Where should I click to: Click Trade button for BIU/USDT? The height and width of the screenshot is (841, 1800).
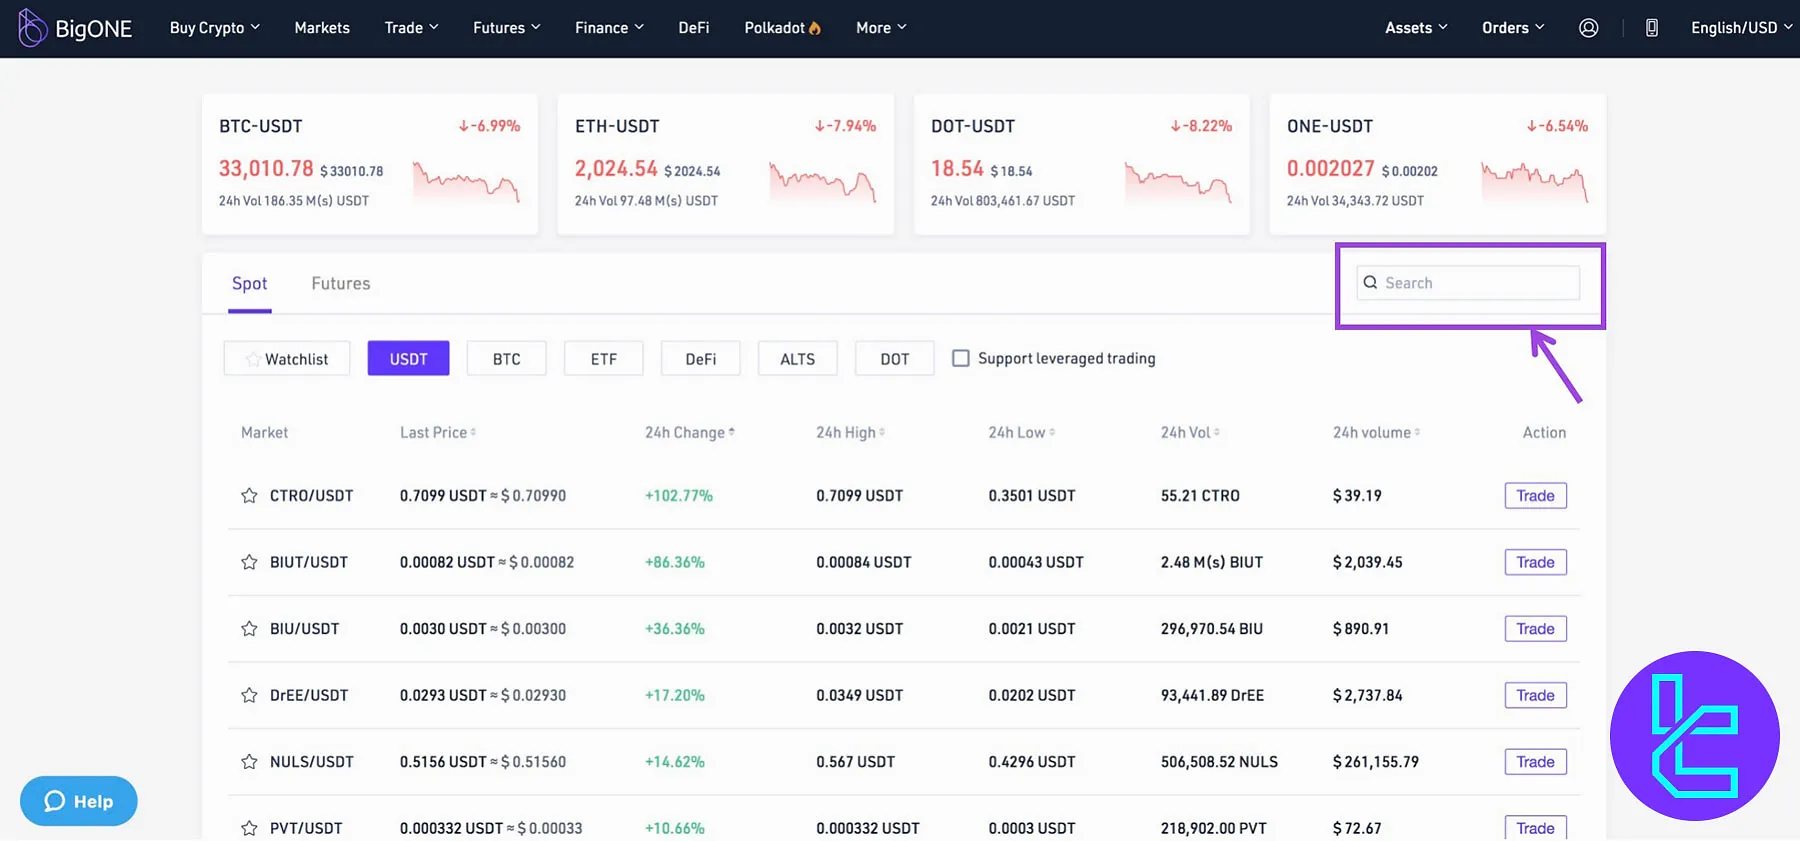pyautogui.click(x=1536, y=629)
